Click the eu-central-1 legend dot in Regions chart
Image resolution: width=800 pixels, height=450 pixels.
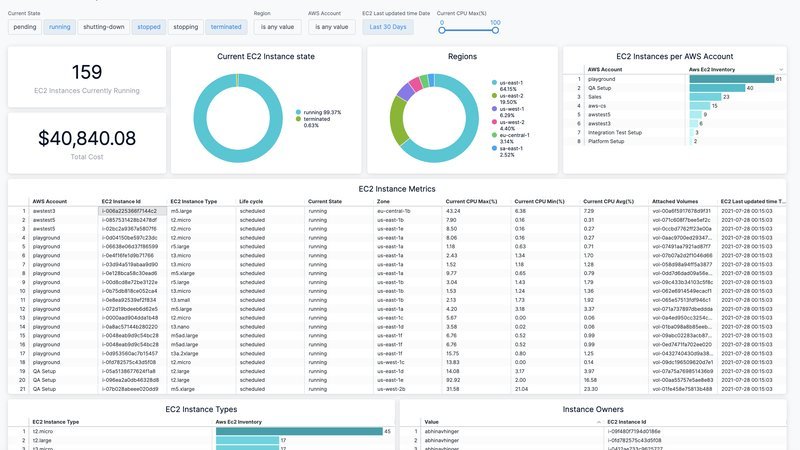[x=493, y=136]
